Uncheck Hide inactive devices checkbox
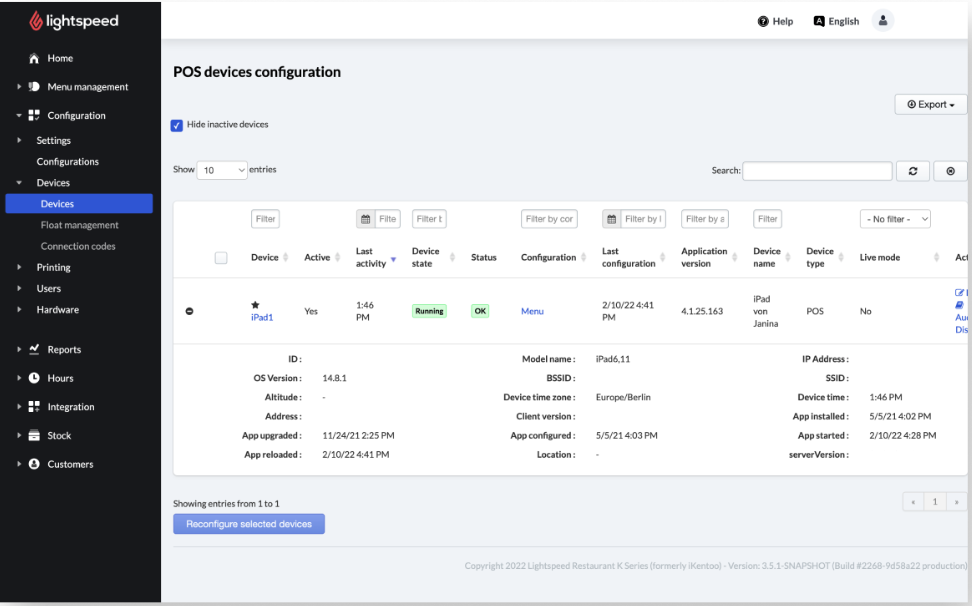The width and height of the screenshot is (972, 606). point(177,125)
